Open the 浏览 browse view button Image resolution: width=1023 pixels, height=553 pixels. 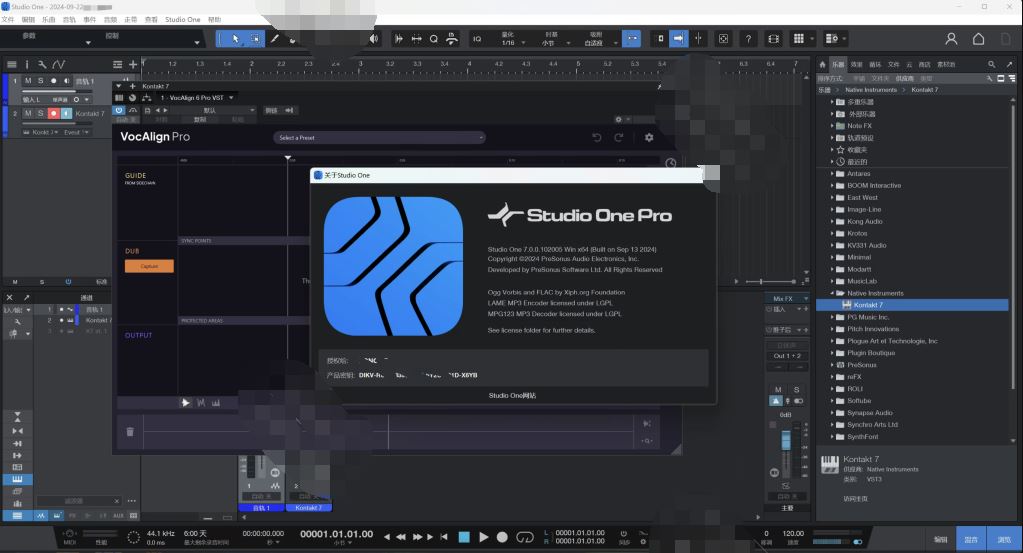click(1004, 539)
